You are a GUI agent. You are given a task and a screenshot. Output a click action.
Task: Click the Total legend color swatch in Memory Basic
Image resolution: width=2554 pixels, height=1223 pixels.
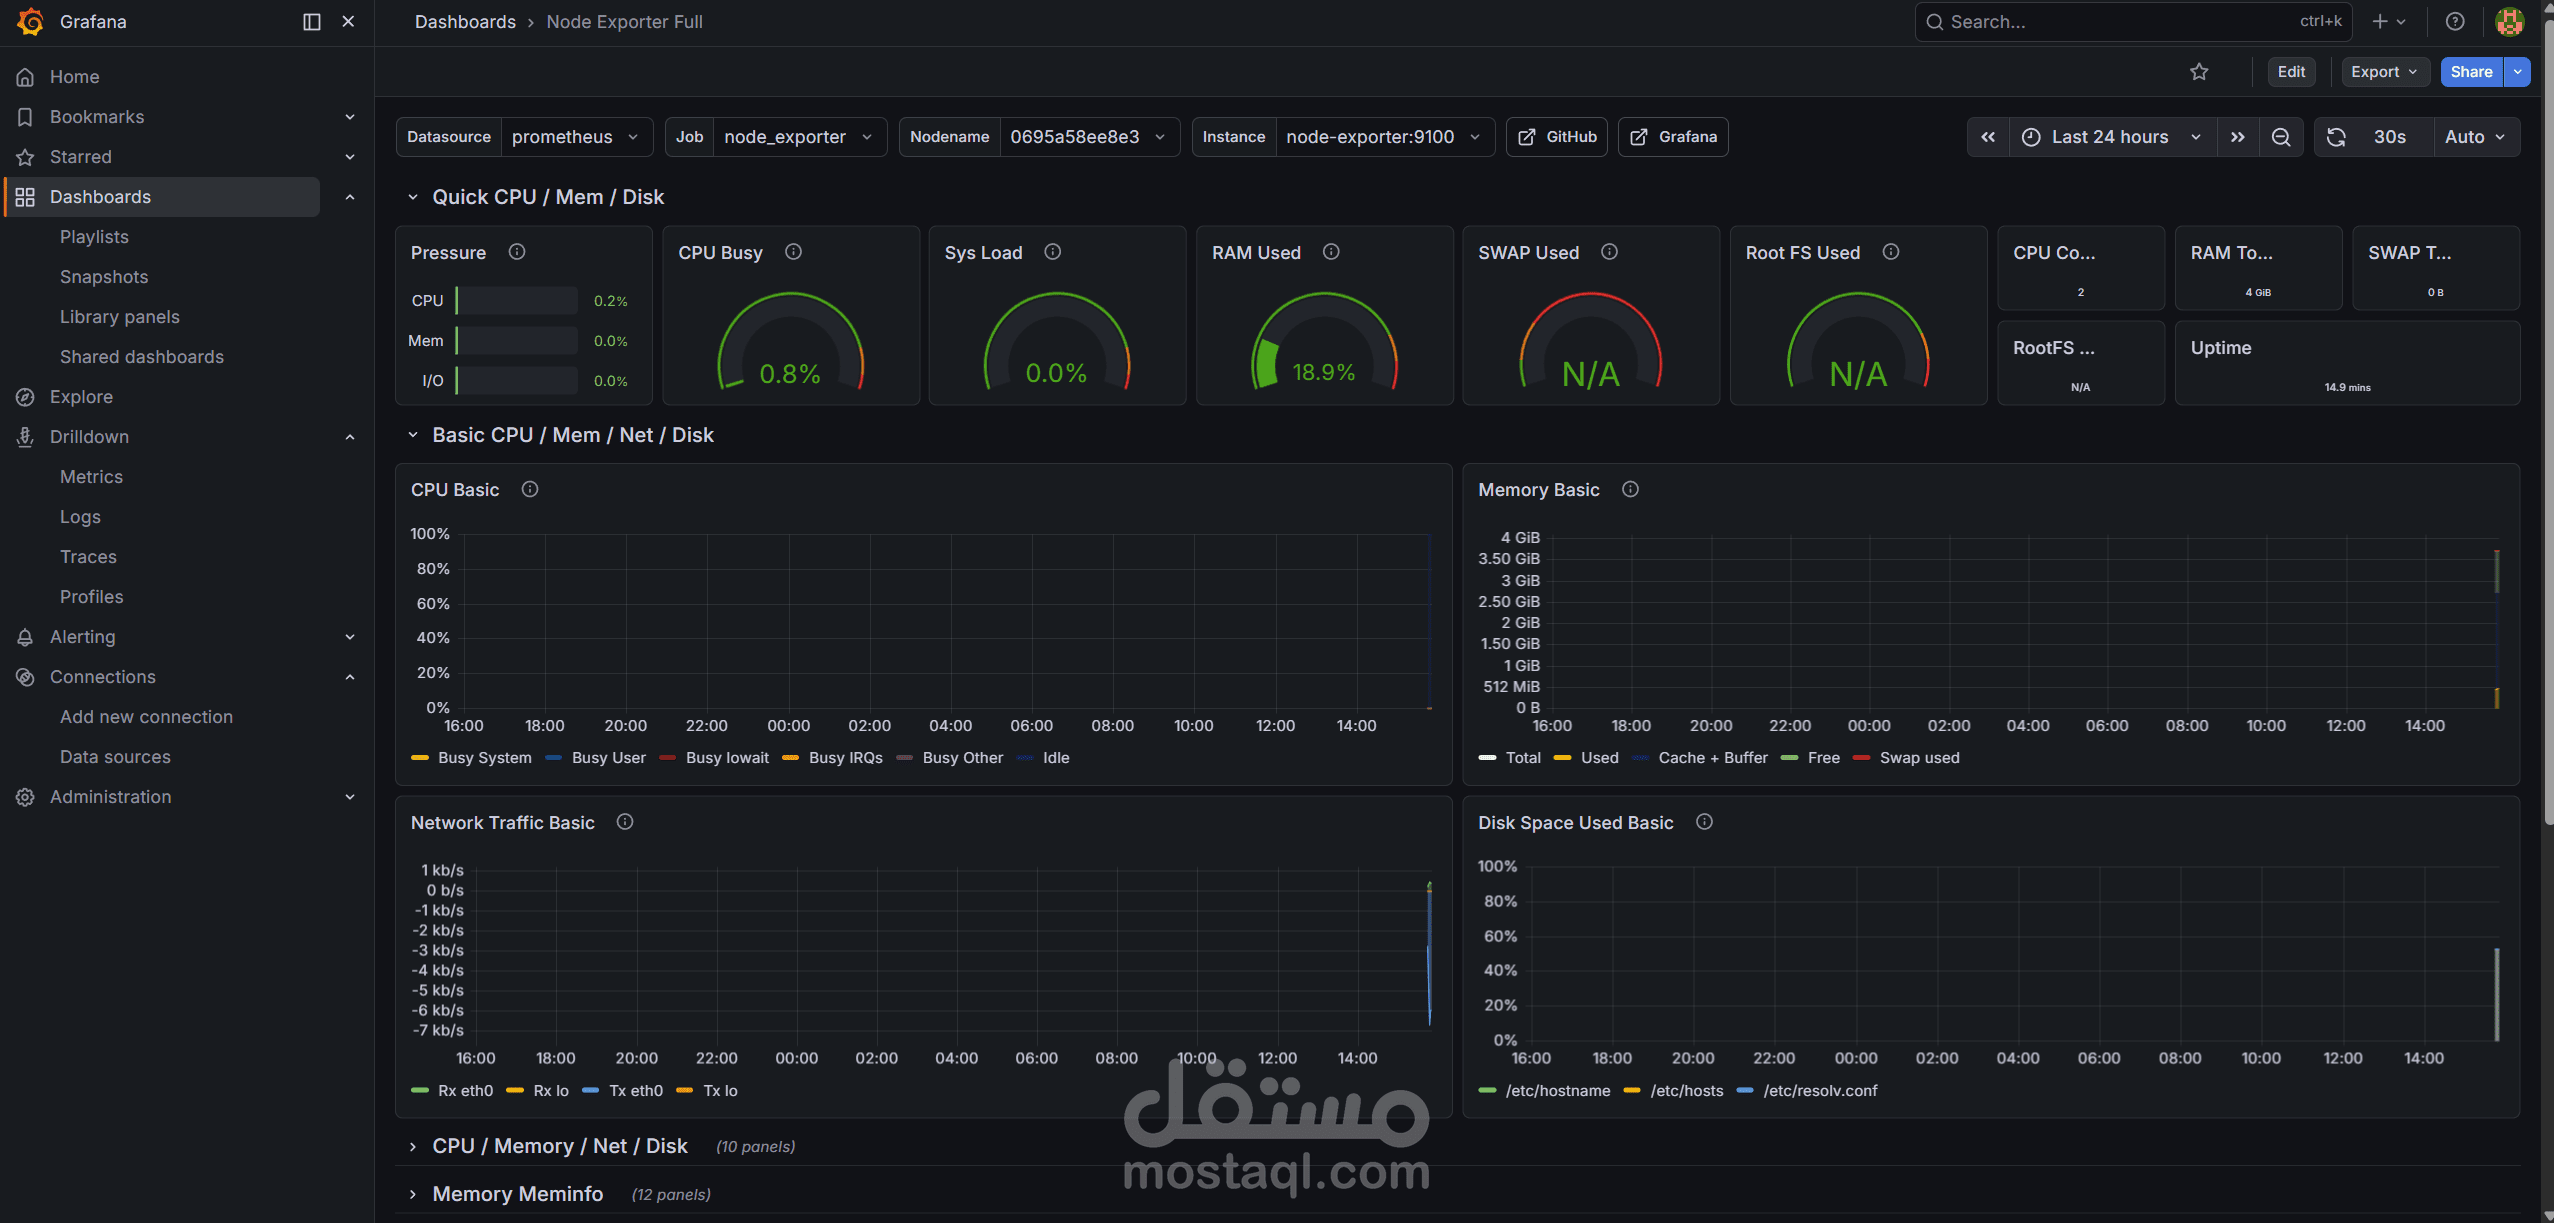[1487, 758]
